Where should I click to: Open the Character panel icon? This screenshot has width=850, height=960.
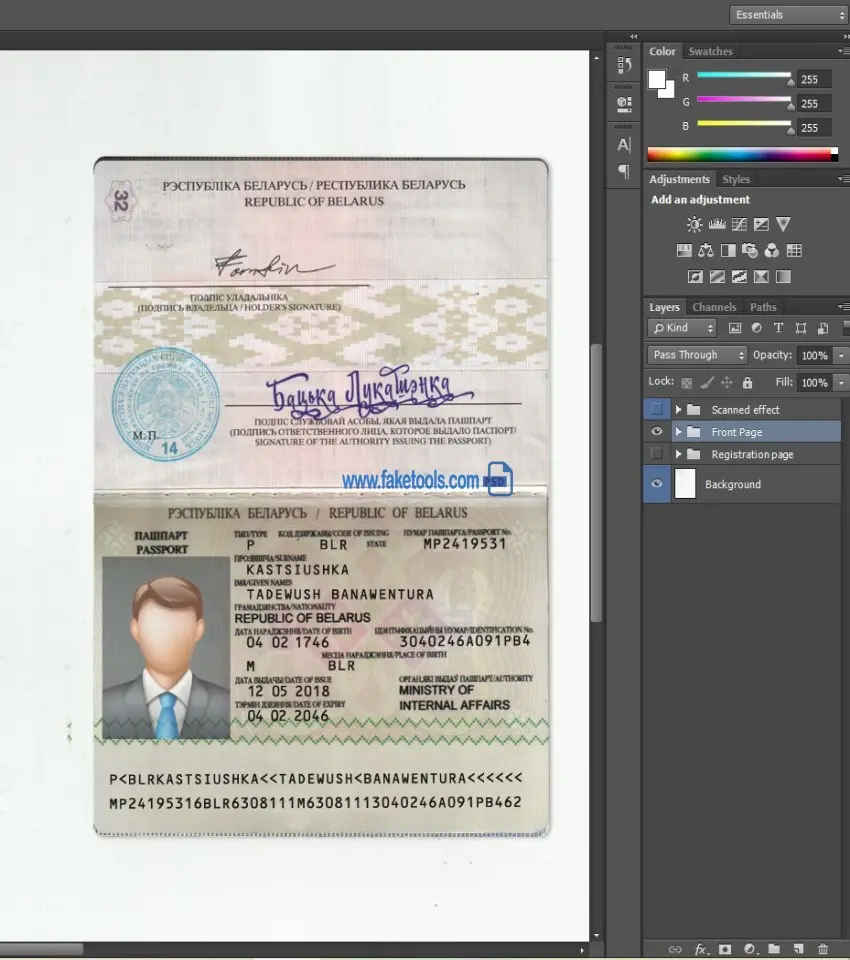tap(624, 144)
